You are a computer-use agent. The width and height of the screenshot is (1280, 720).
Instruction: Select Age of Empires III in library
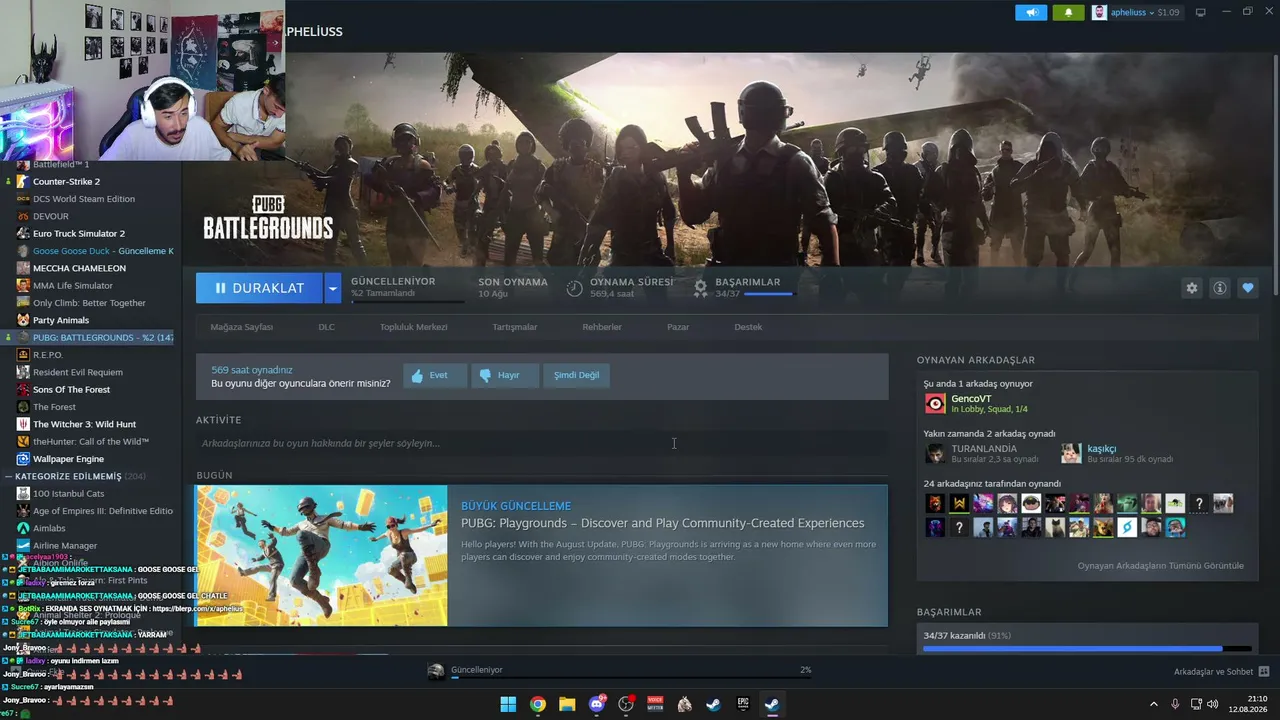(103, 511)
